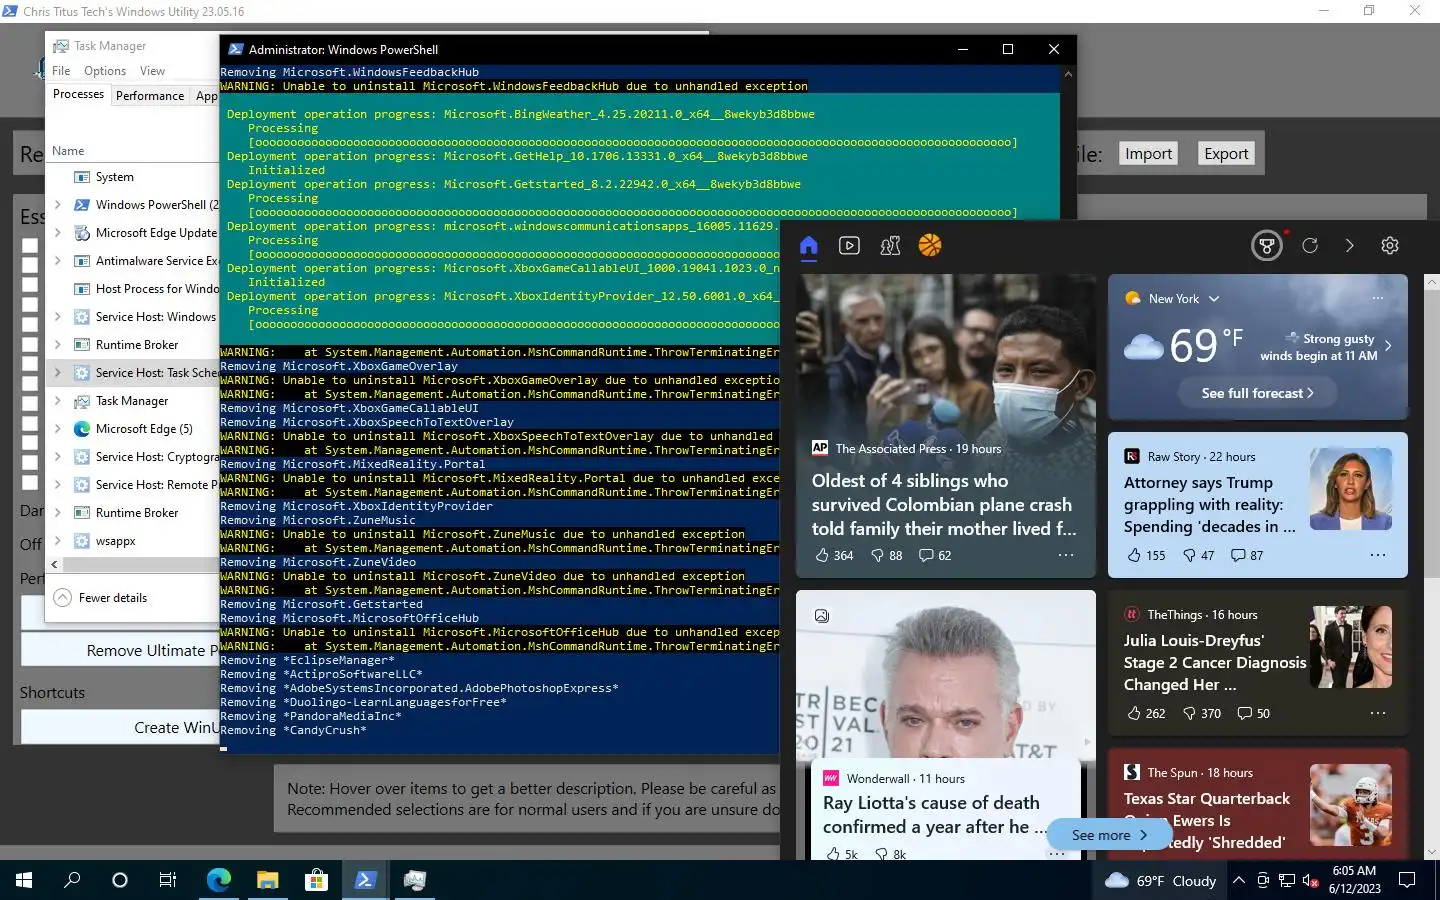Collapse Task Manager via Fewer details
This screenshot has height=900, width=1440.
point(100,598)
